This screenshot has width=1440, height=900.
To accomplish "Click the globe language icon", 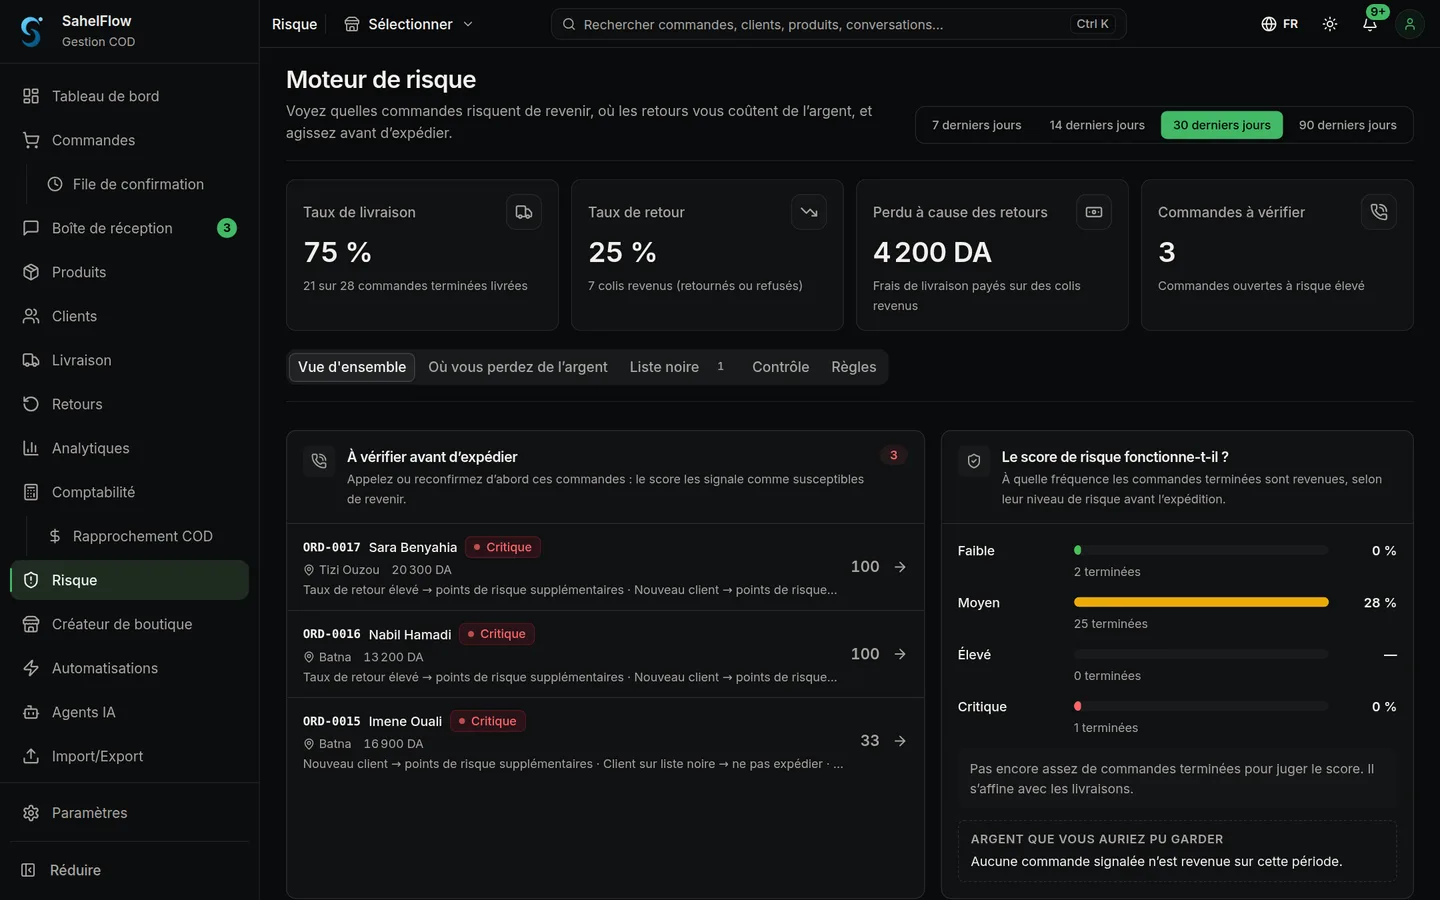I will click(1268, 24).
